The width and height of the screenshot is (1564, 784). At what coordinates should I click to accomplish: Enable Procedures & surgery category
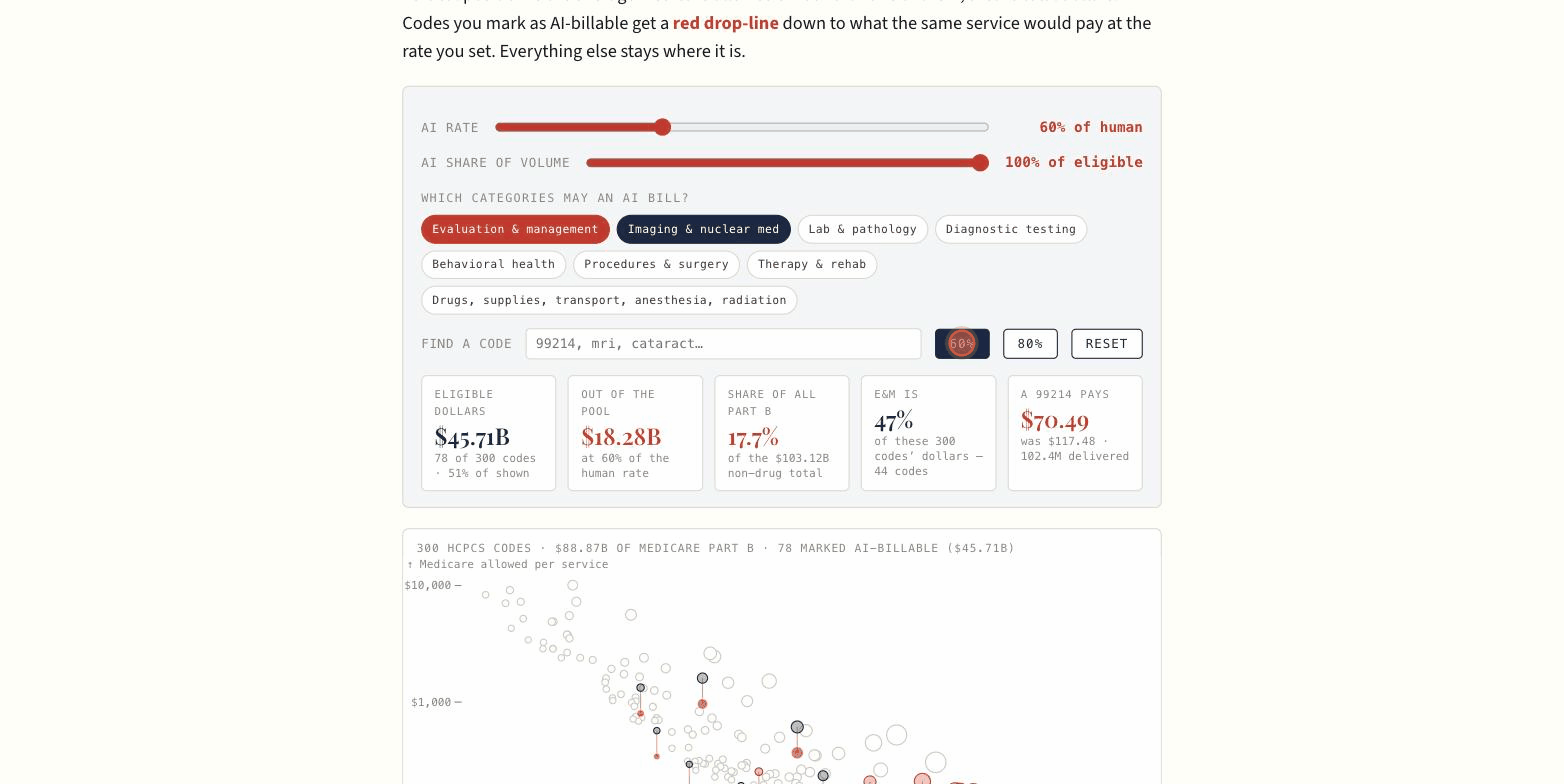[656, 265]
